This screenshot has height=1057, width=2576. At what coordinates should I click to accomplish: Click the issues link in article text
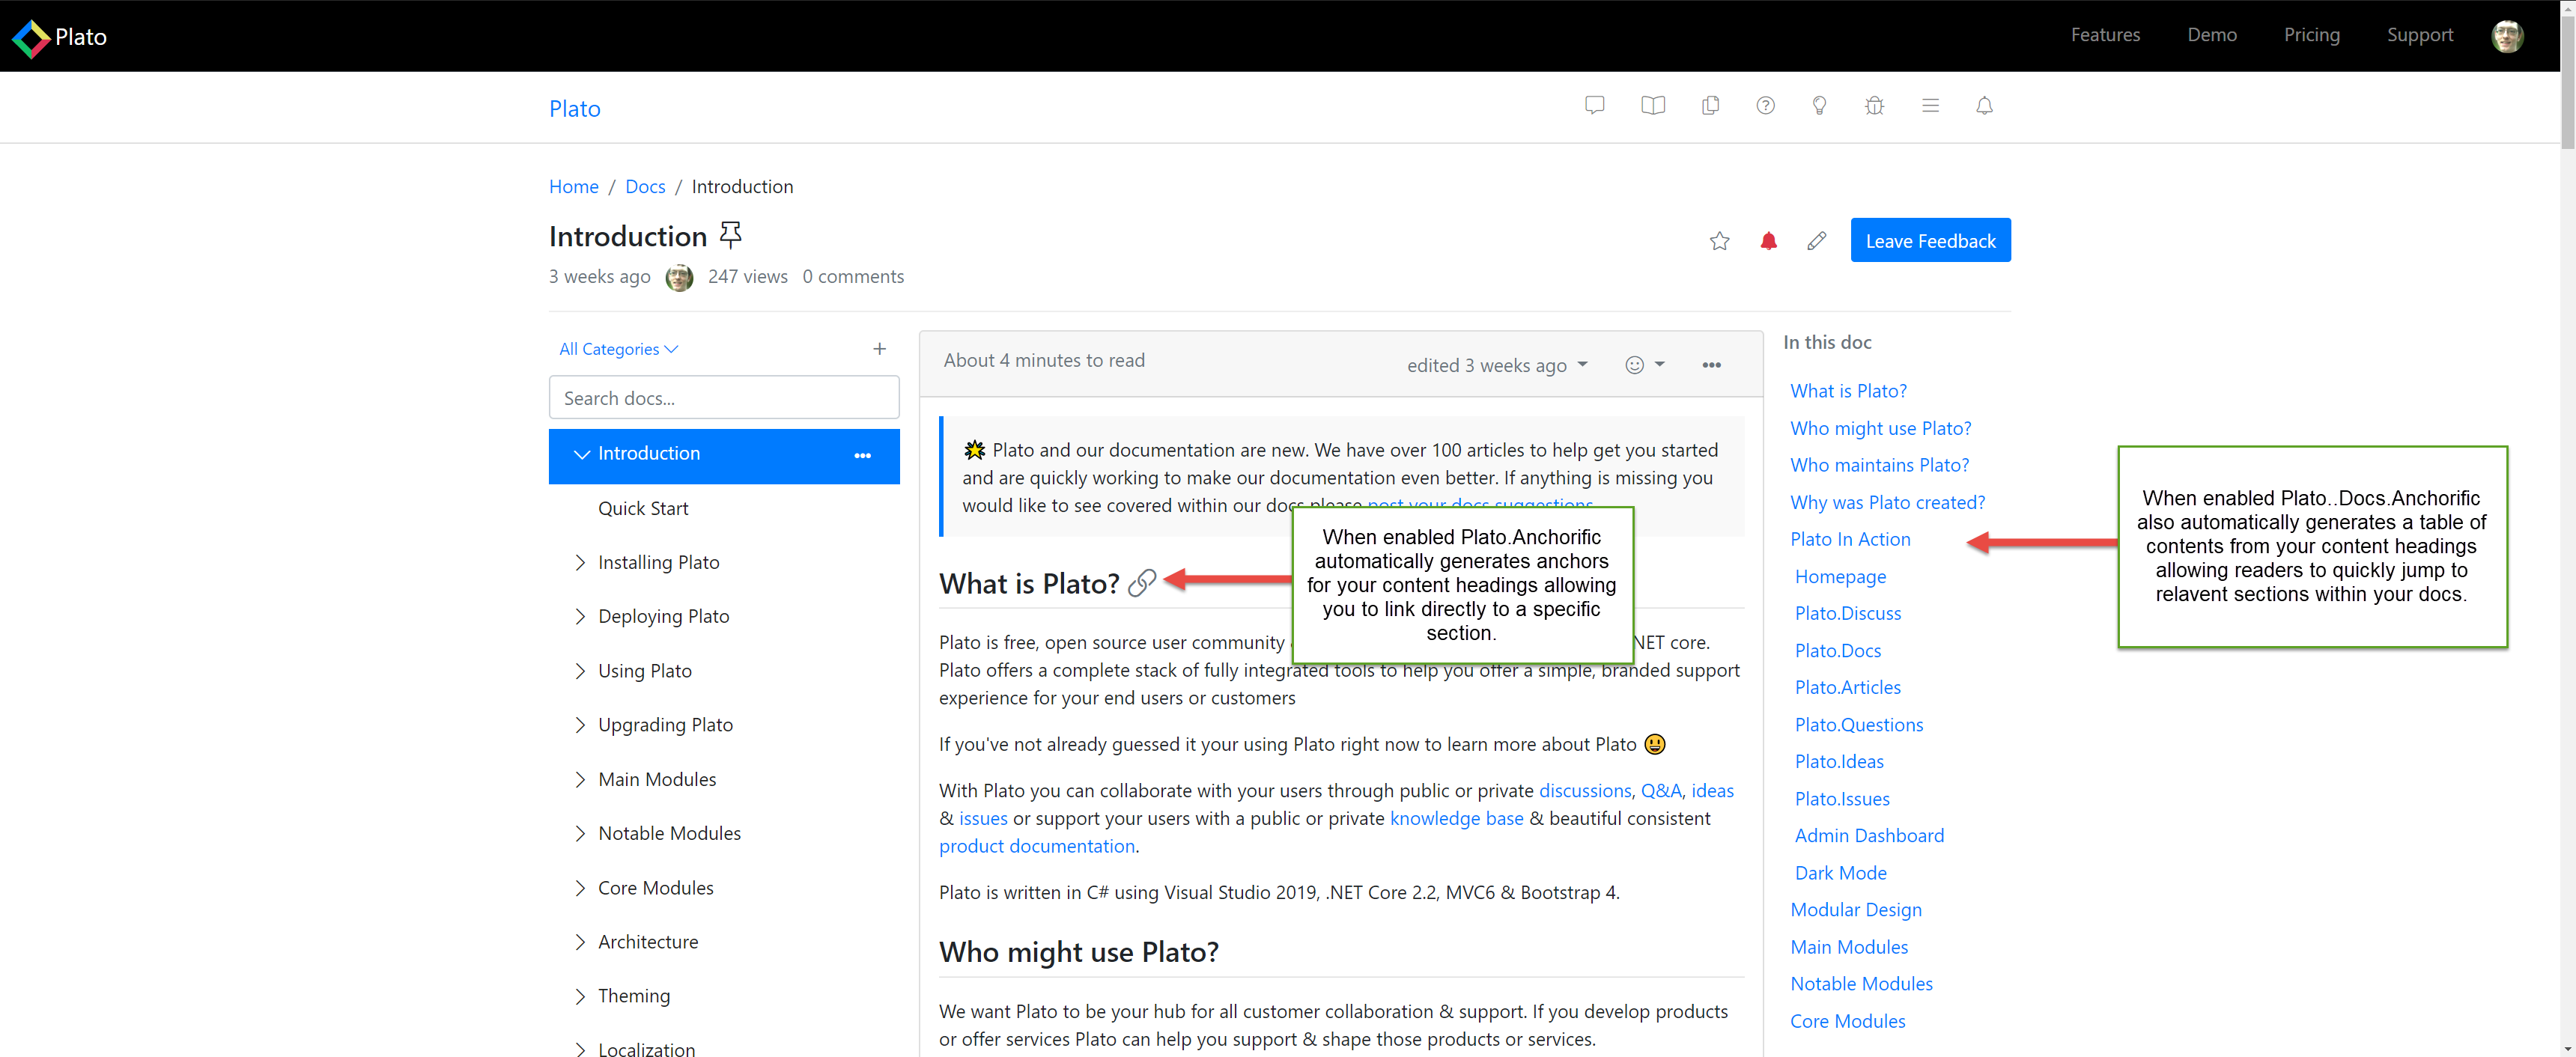[983, 819]
